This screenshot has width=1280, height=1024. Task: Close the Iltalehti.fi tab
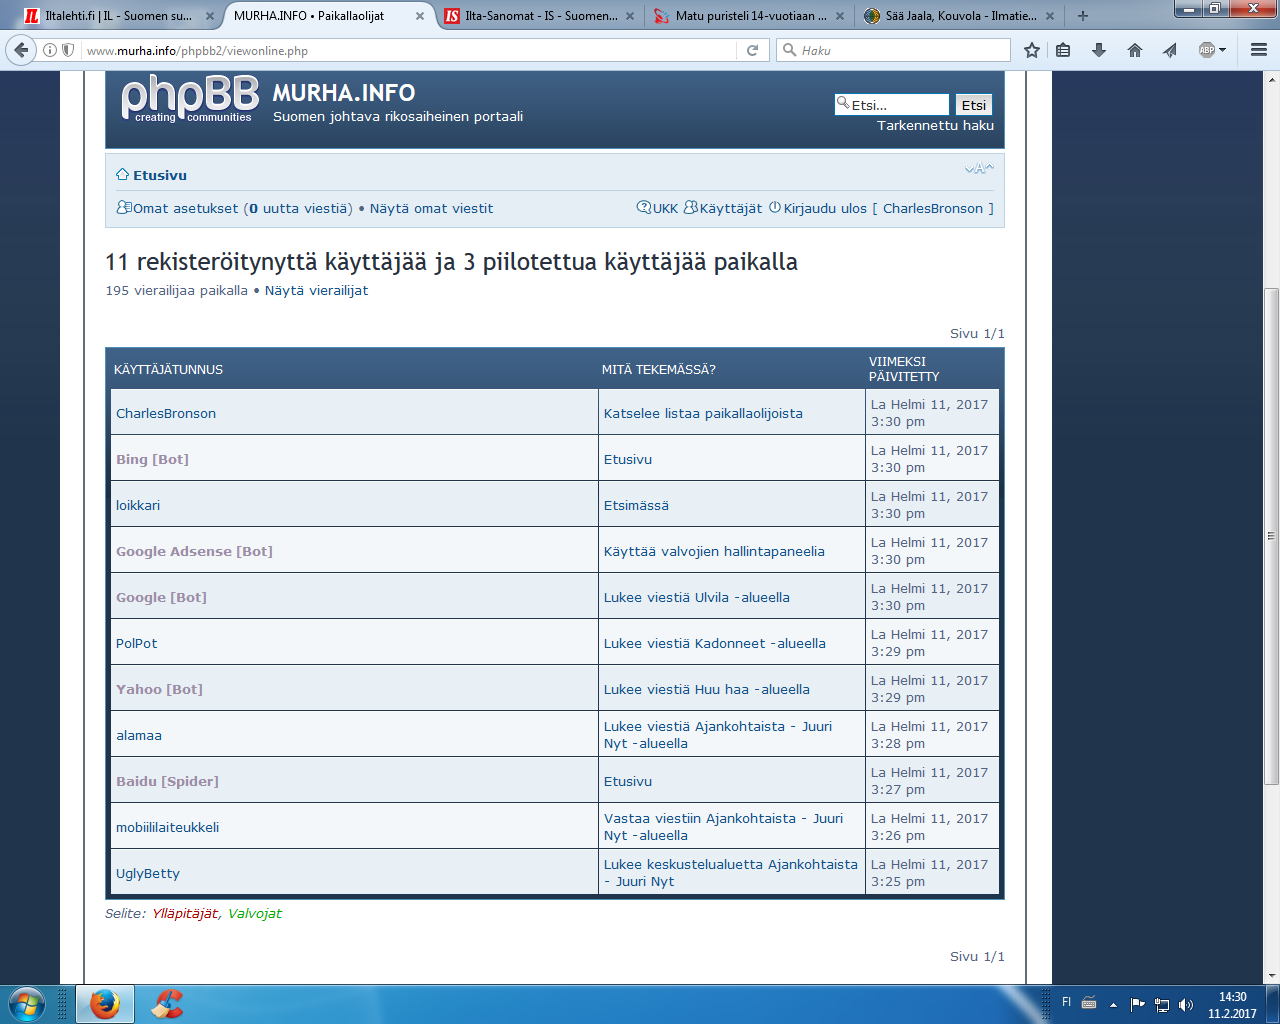[209, 16]
